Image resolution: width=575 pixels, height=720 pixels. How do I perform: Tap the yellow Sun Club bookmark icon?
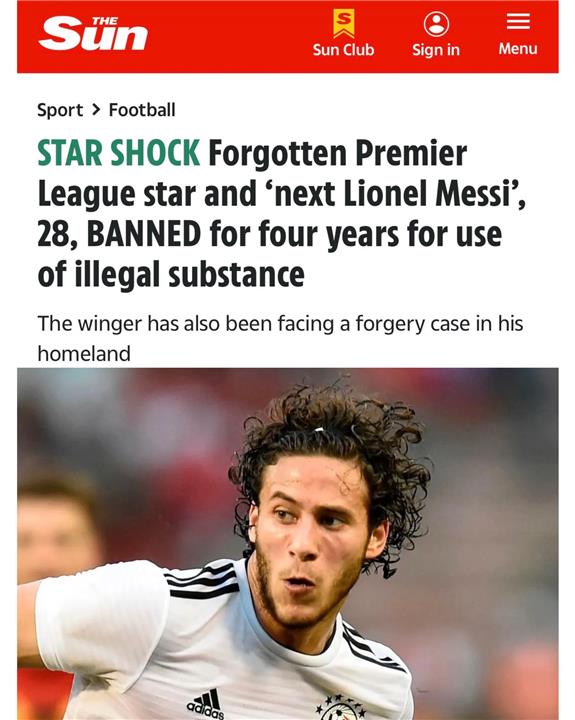(x=344, y=24)
